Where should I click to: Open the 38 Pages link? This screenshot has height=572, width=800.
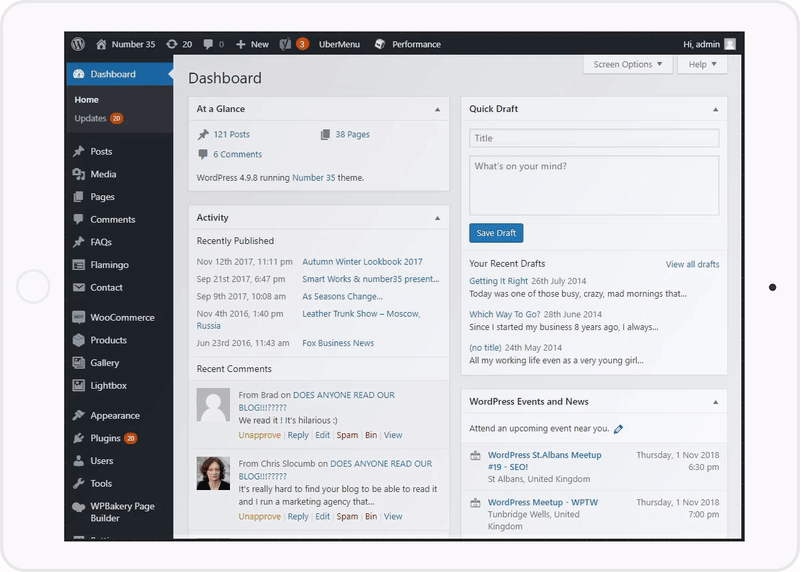(x=353, y=134)
